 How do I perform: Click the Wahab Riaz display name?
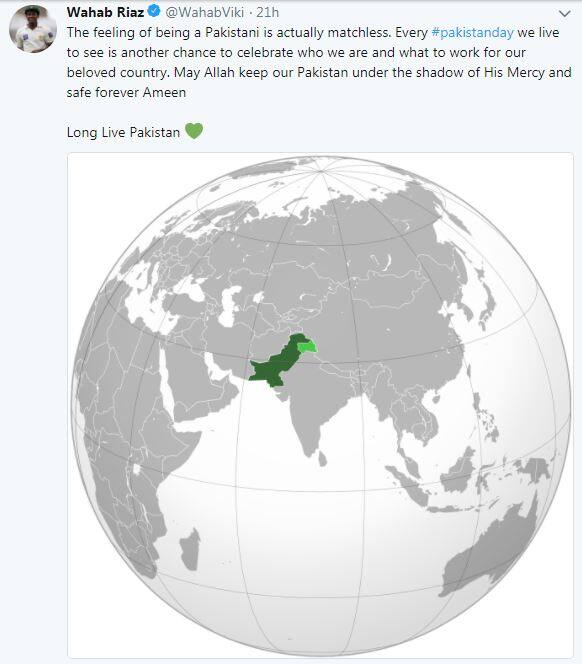[x=105, y=12]
